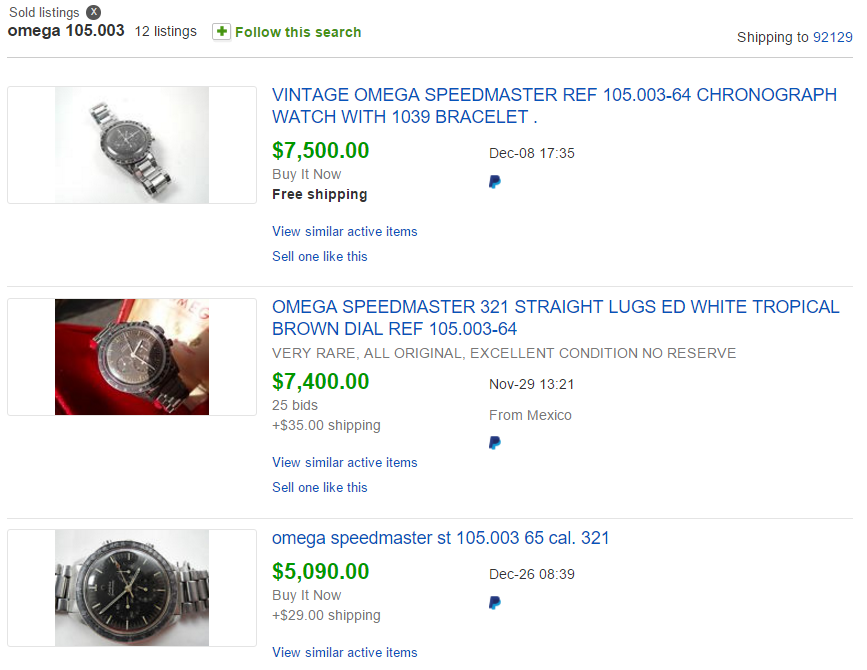Click PayPal icon under the From Mexico listing
The width and height of the screenshot is (867, 670).
(x=495, y=443)
